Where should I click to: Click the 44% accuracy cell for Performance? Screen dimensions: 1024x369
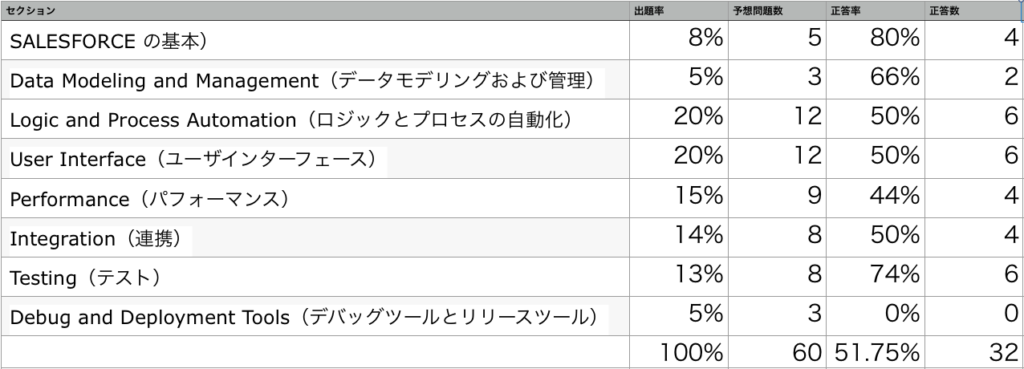click(876, 198)
